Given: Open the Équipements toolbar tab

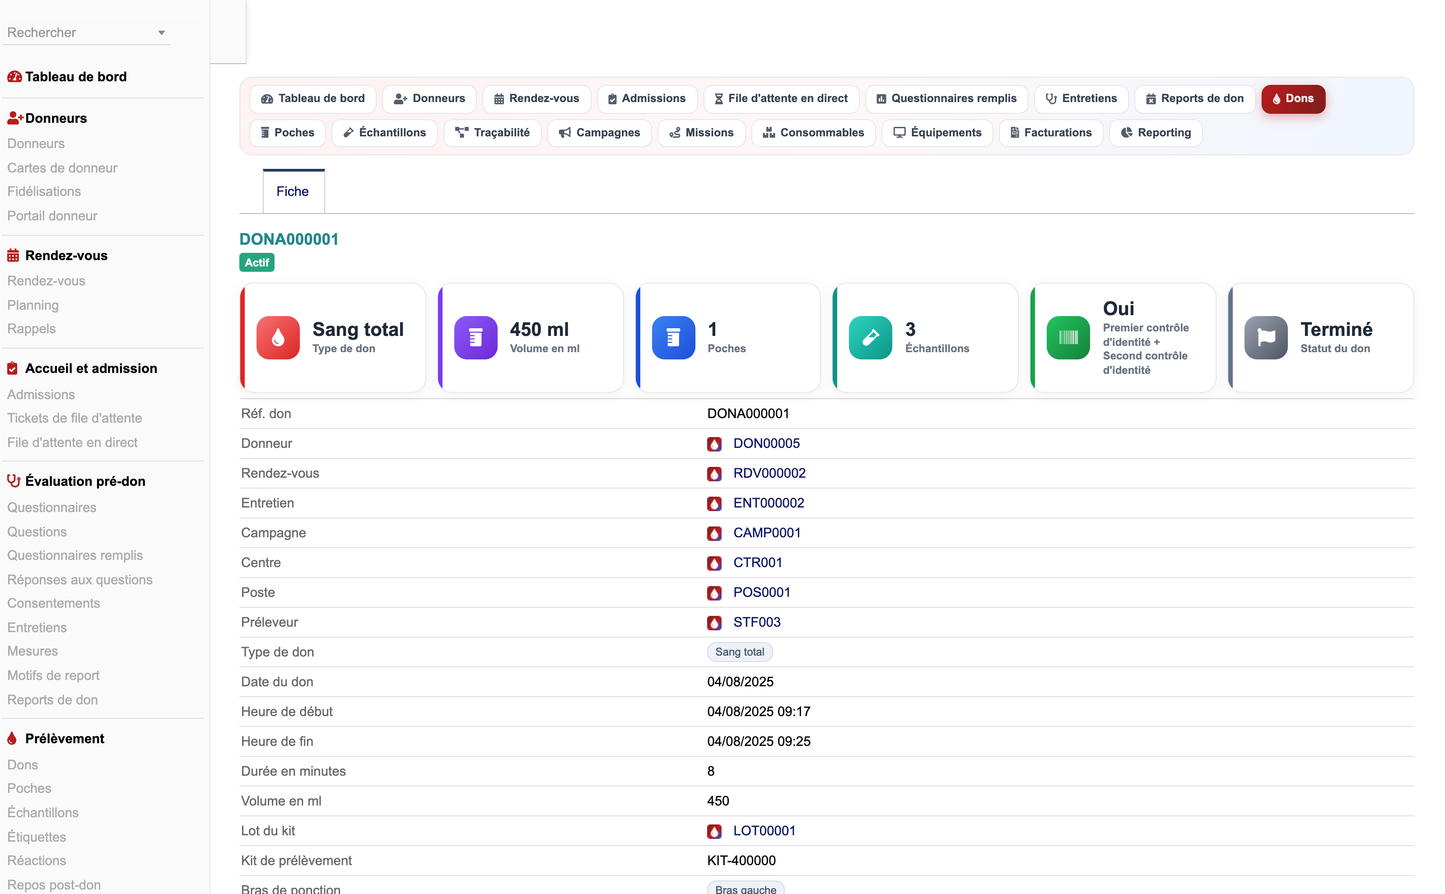Looking at the screenshot, I should click(938, 133).
